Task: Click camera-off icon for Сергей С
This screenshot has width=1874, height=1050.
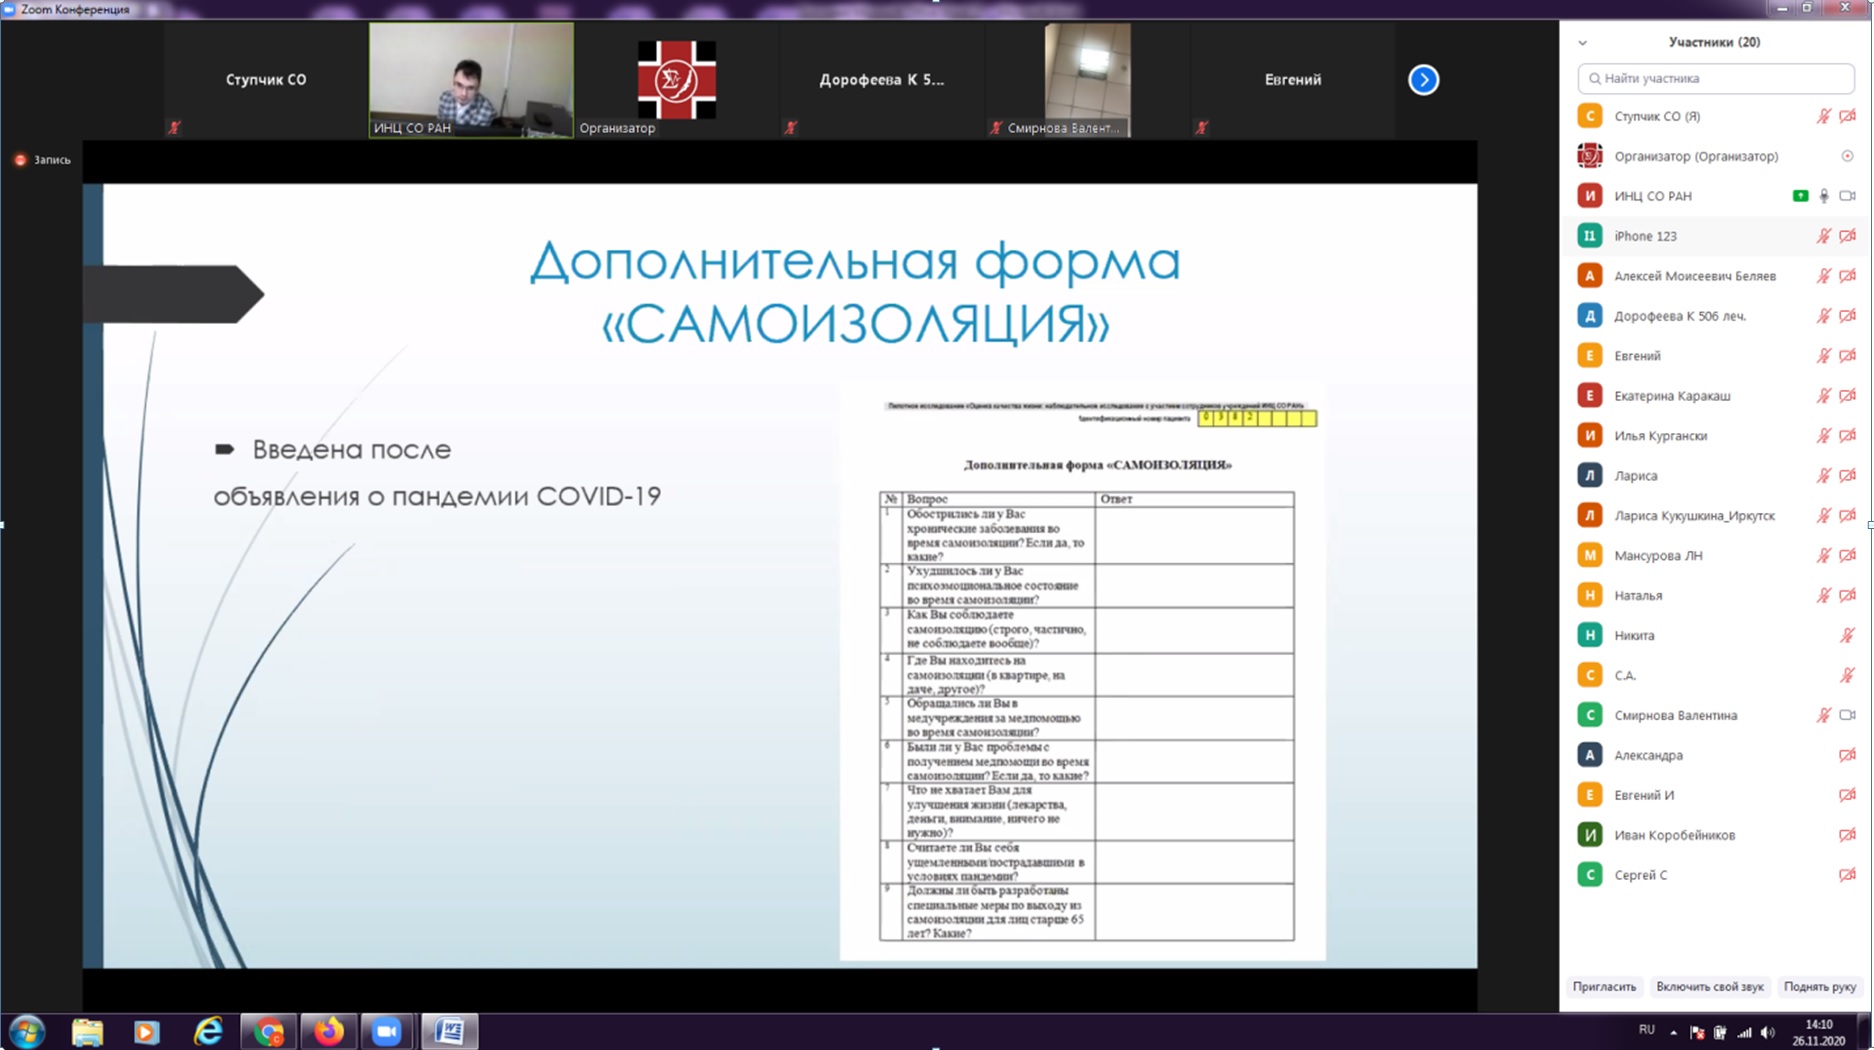Action: [x=1847, y=875]
